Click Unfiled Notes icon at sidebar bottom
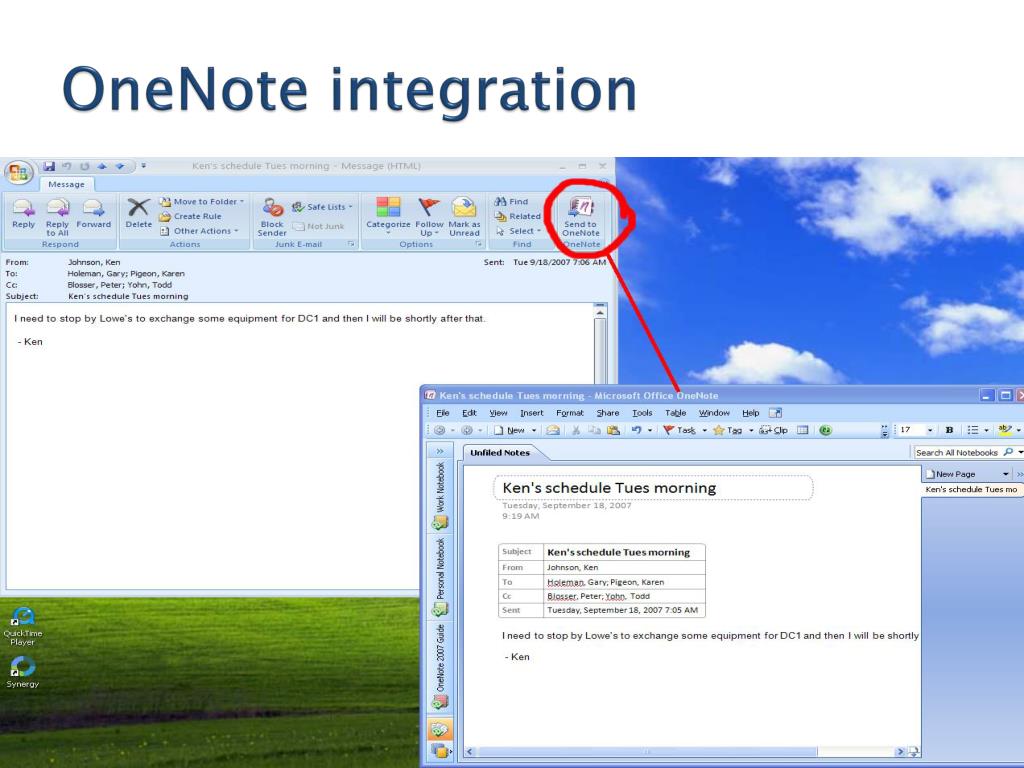 (440, 729)
